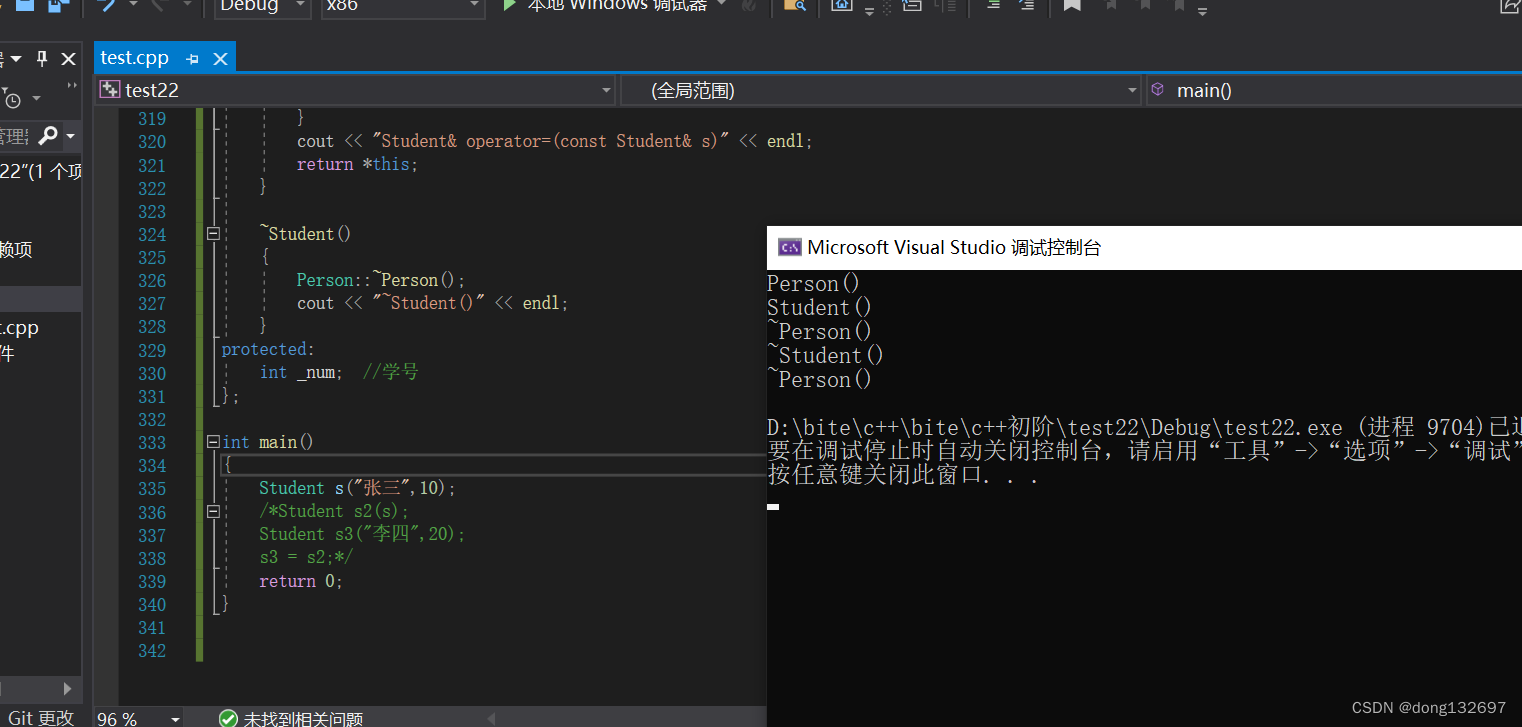Toggle auto-hide pin on the side panel
This screenshot has height=727, width=1522.
[x=42, y=59]
